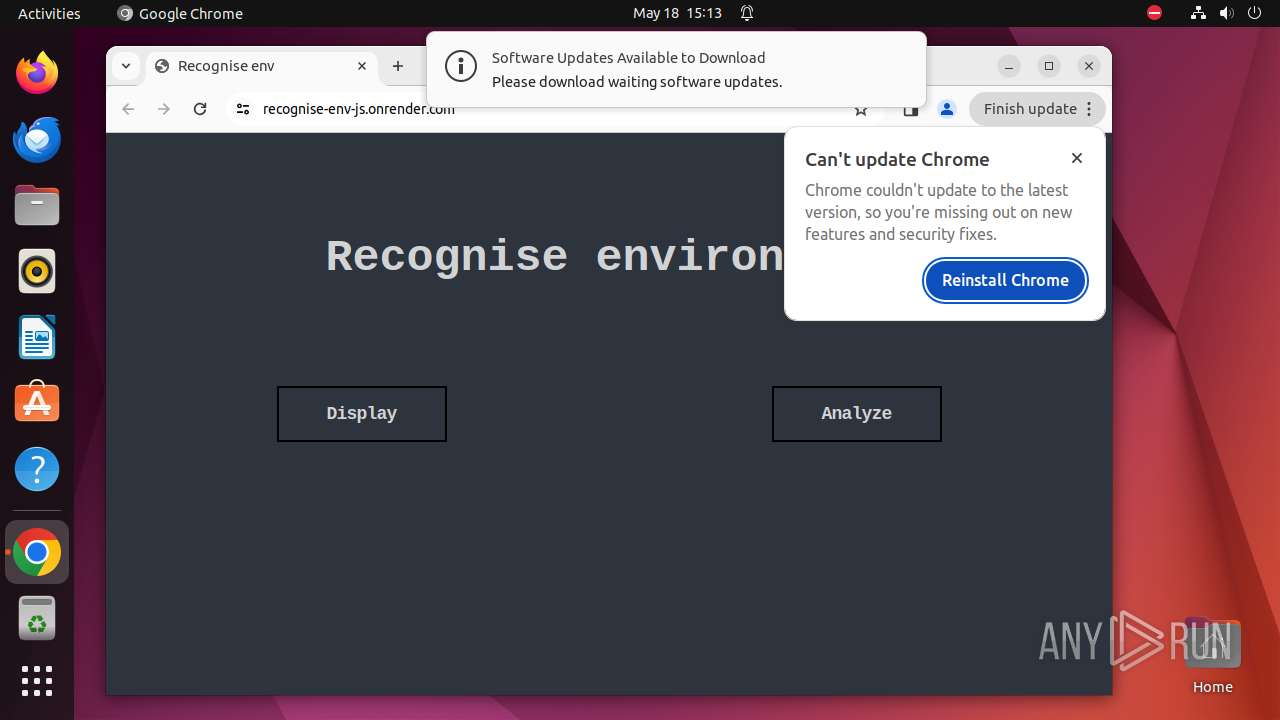Show Applications grid
The height and width of the screenshot is (720, 1280).
pyautogui.click(x=37, y=681)
